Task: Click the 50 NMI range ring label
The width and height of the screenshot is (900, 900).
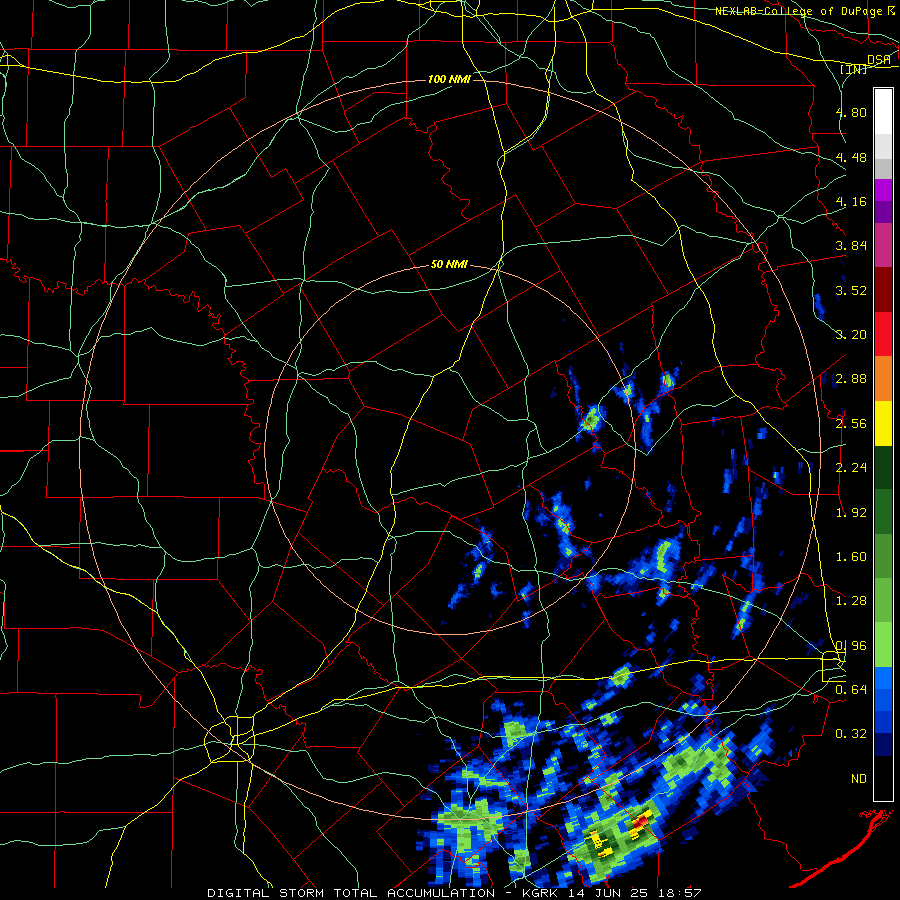Action: [449, 264]
